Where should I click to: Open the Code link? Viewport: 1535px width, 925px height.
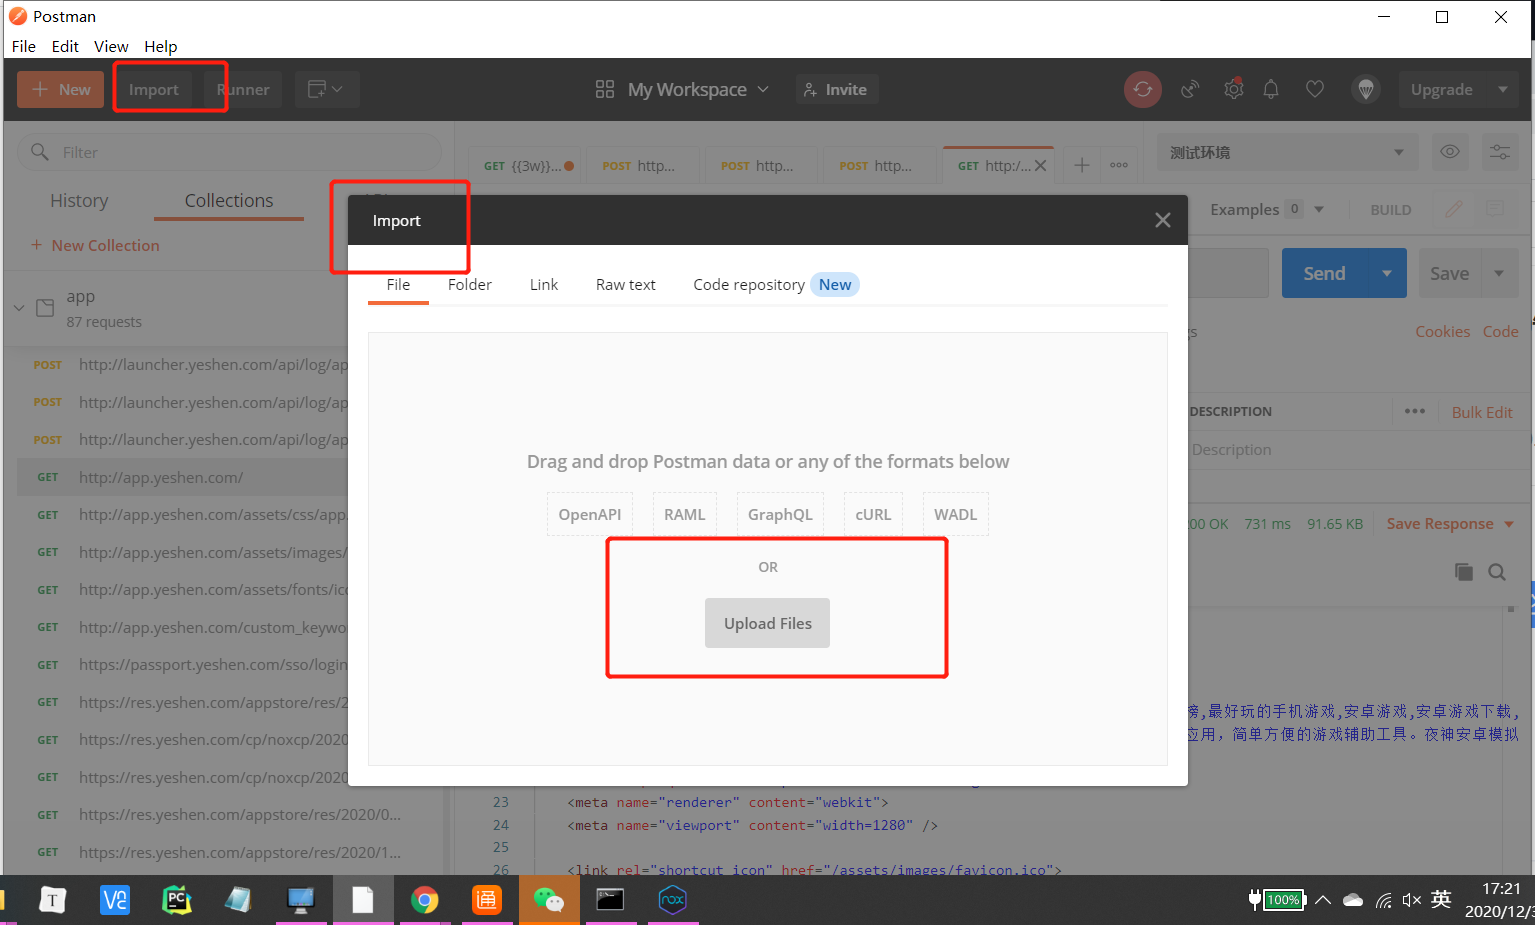(x=1500, y=331)
